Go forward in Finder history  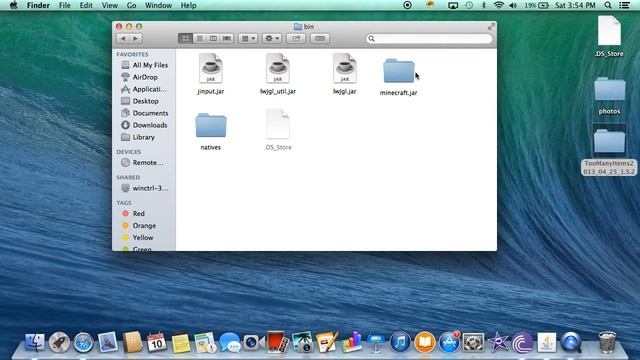pos(136,38)
